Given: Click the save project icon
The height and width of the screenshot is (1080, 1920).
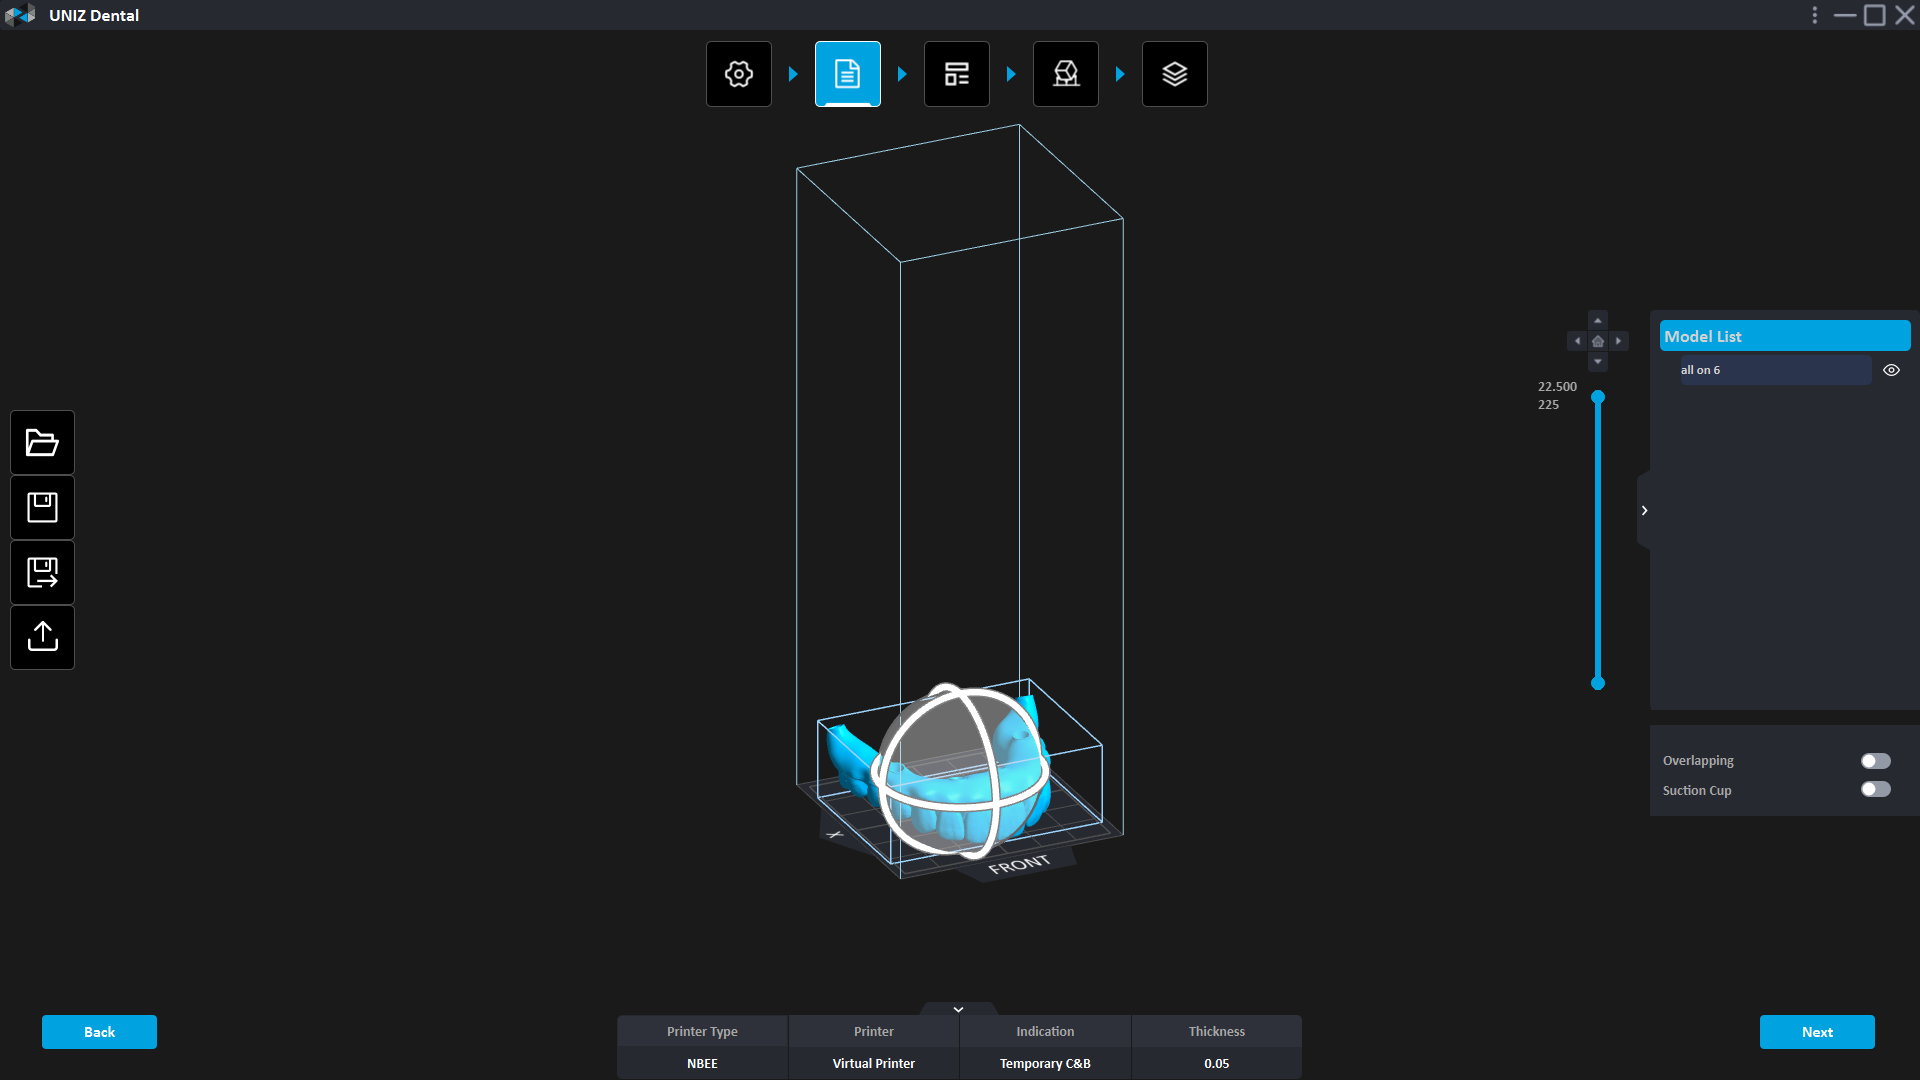Looking at the screenshot, I should 42,508.
